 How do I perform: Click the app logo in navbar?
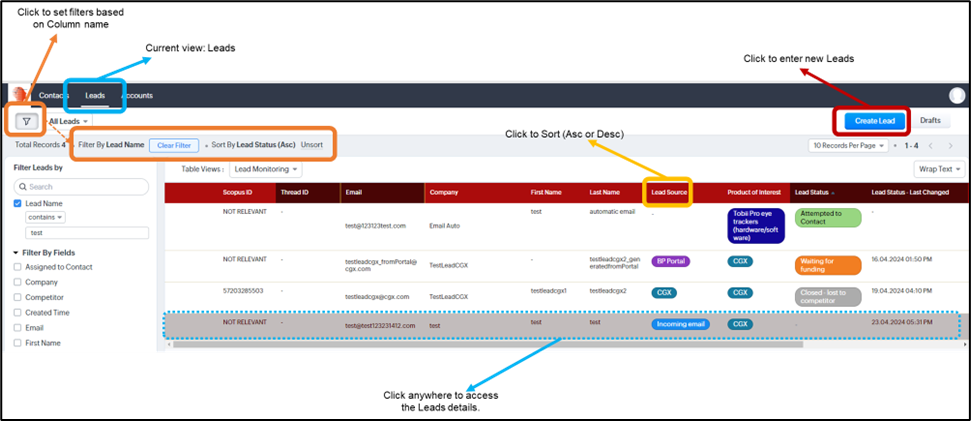(20, 95)
